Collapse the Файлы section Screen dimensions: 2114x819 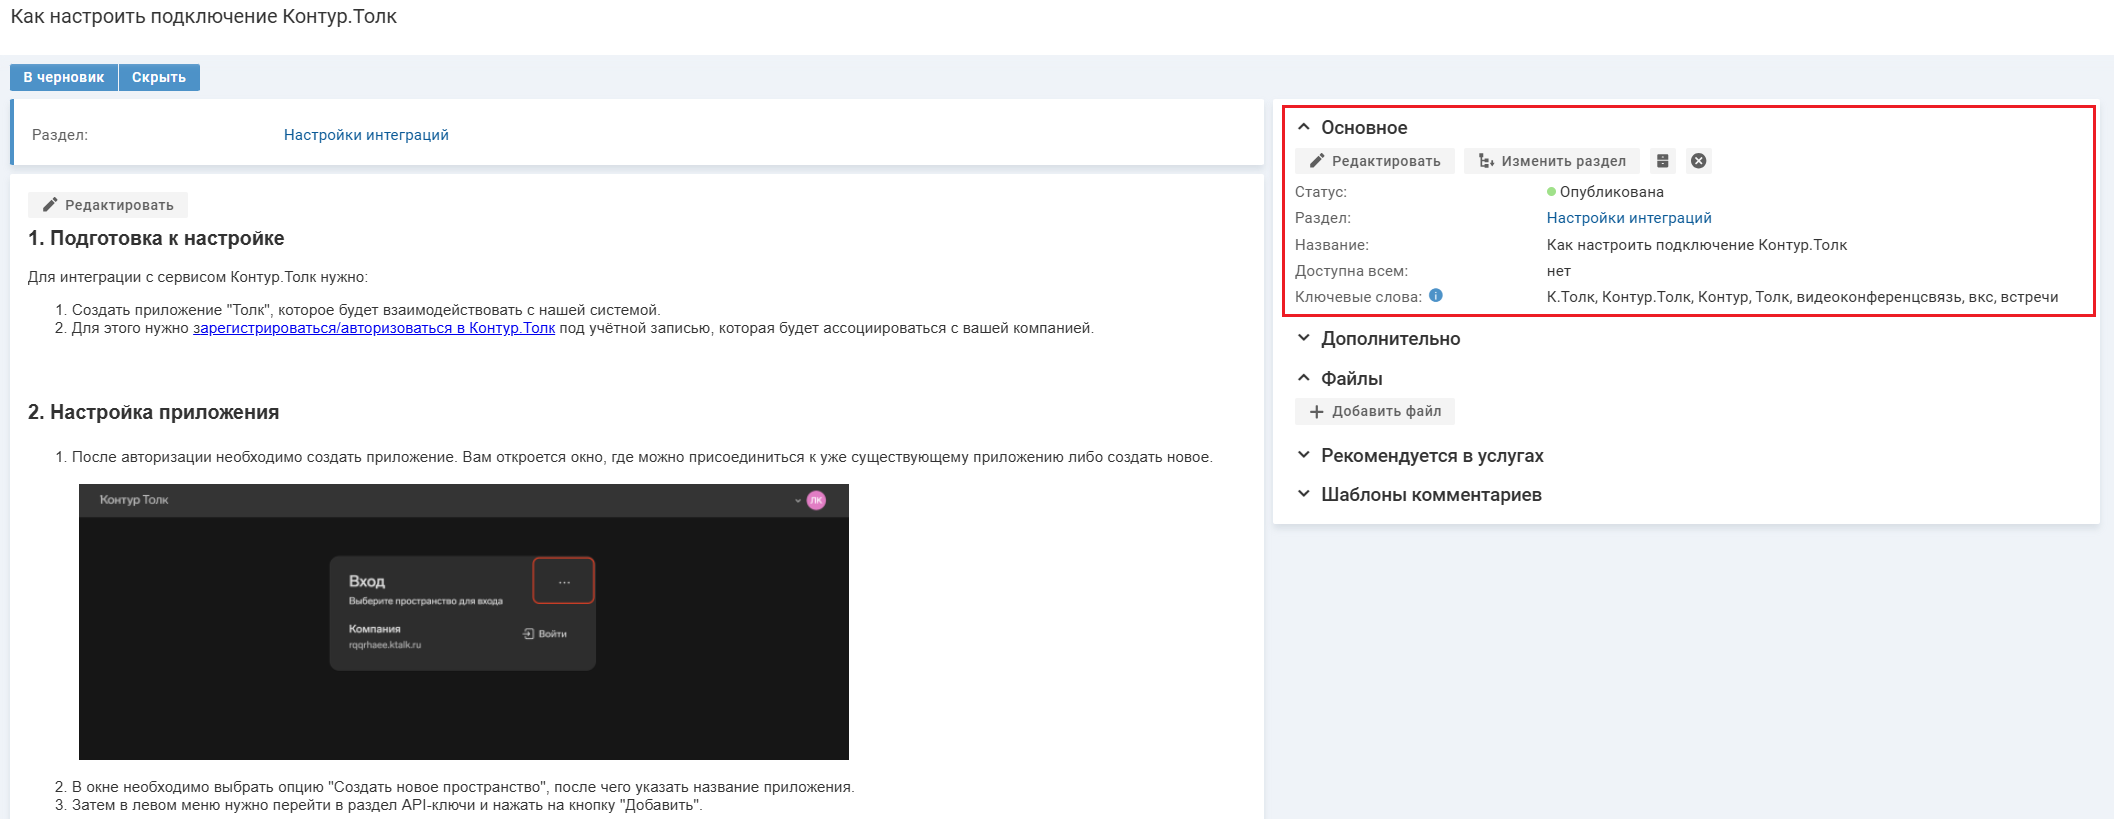pyautogui.click(x=1304, y=378)
